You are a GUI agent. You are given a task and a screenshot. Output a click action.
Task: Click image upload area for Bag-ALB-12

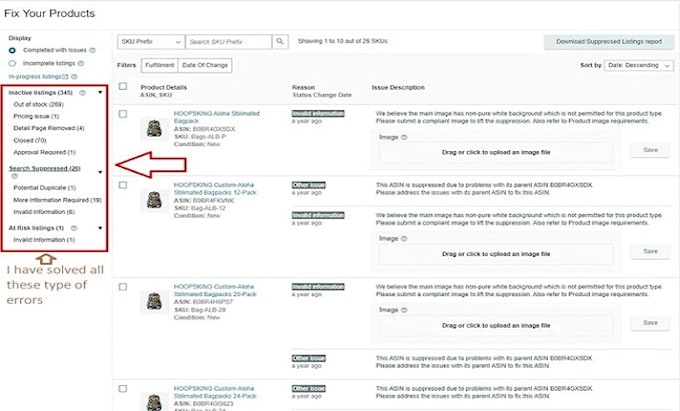[496, 254]
